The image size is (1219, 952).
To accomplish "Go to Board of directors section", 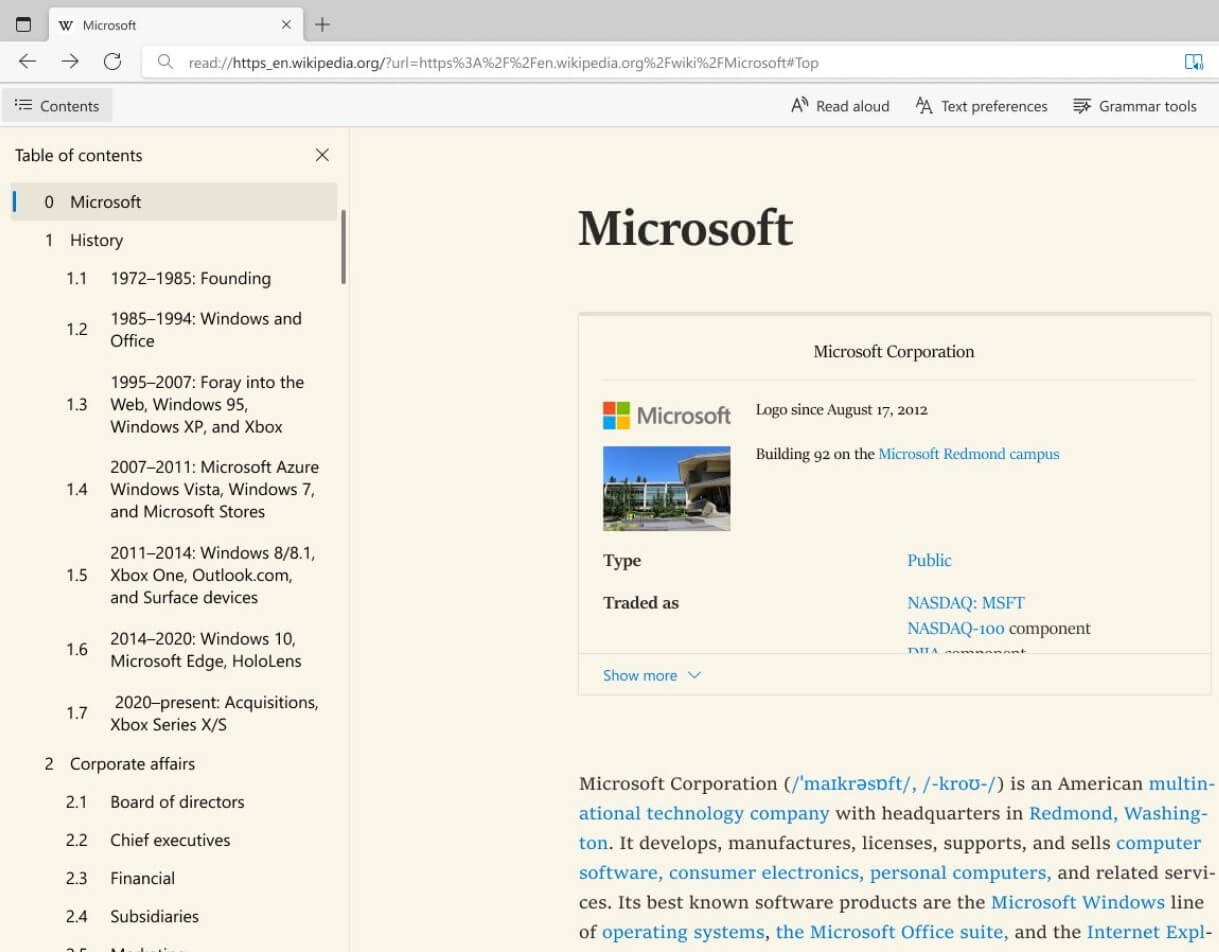I will coord(177,802).
